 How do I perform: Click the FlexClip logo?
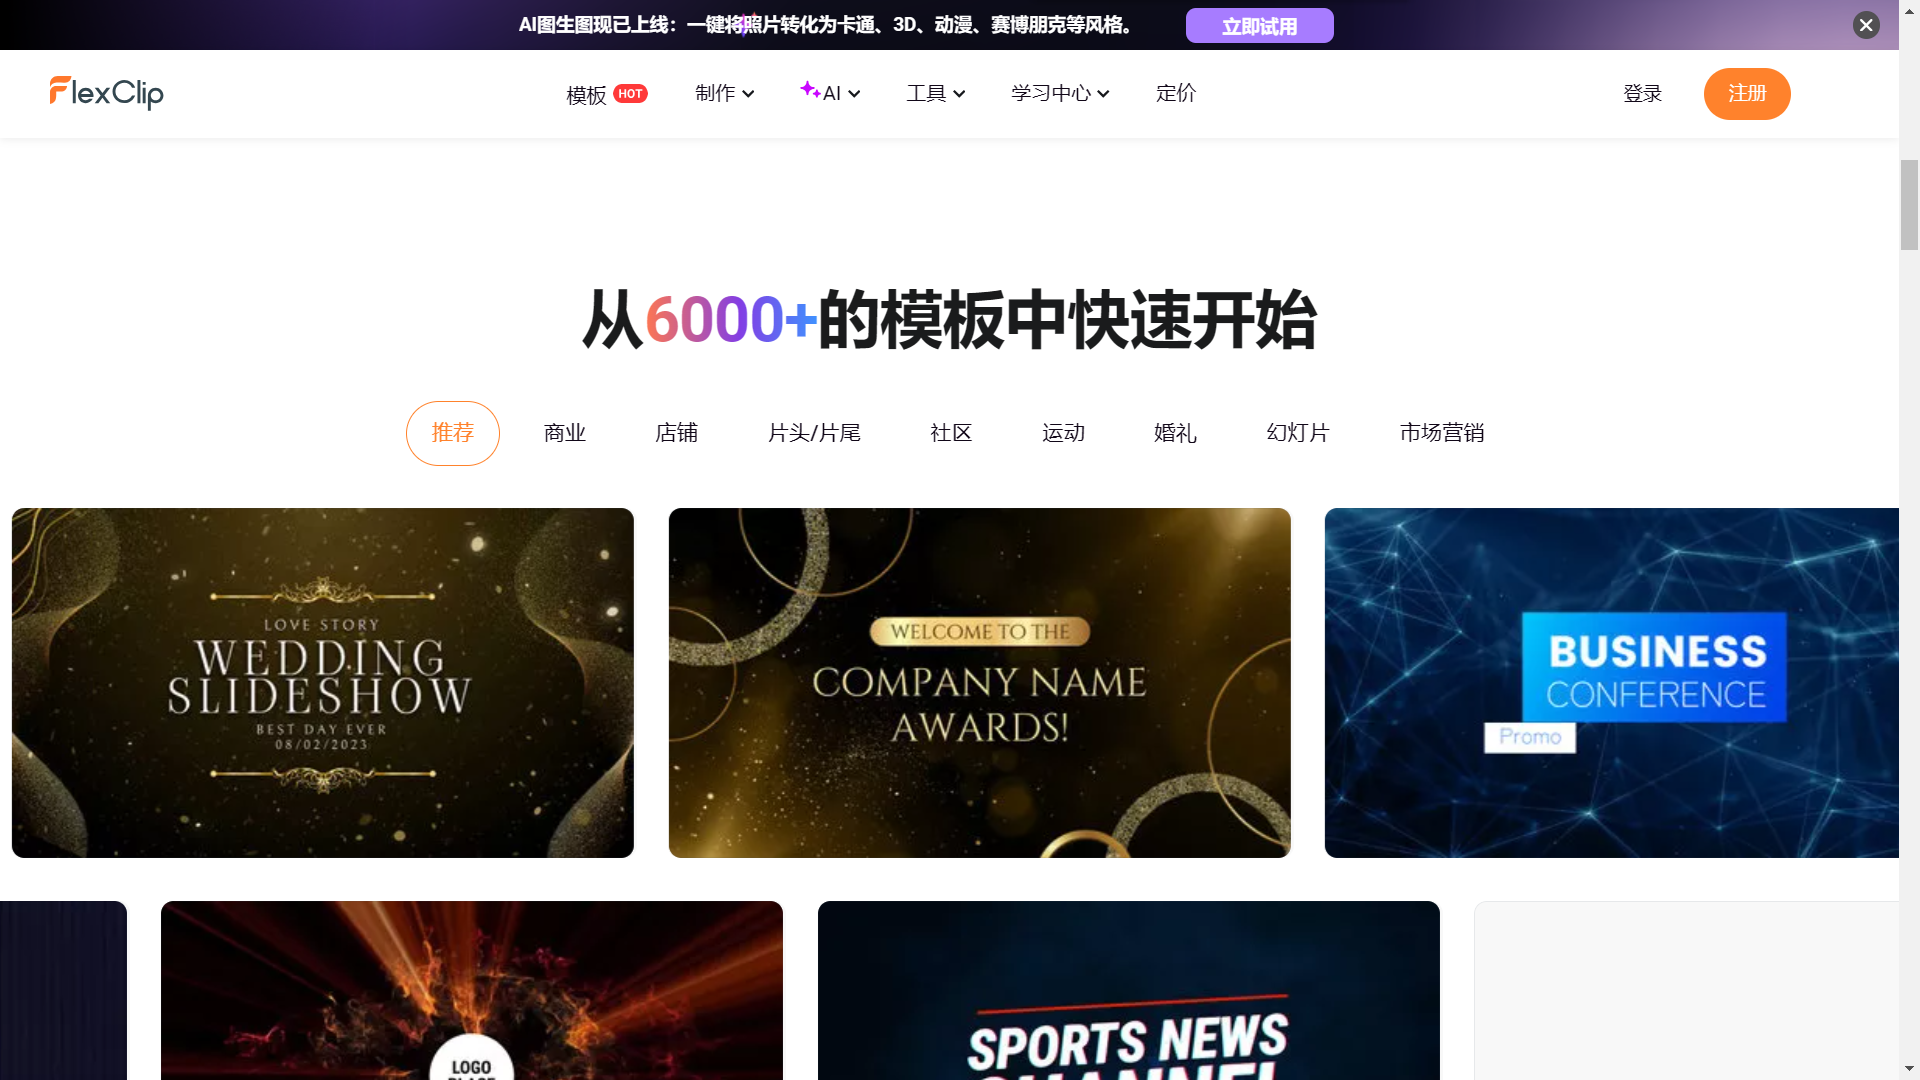[106, 93]
